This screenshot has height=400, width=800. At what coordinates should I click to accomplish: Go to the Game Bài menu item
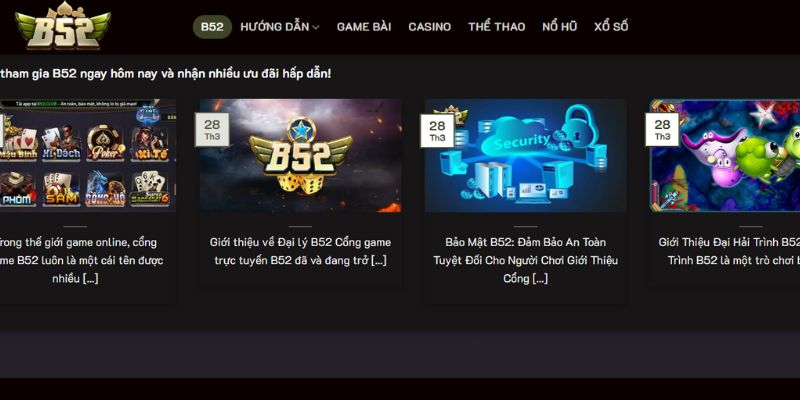coord(364,27)
